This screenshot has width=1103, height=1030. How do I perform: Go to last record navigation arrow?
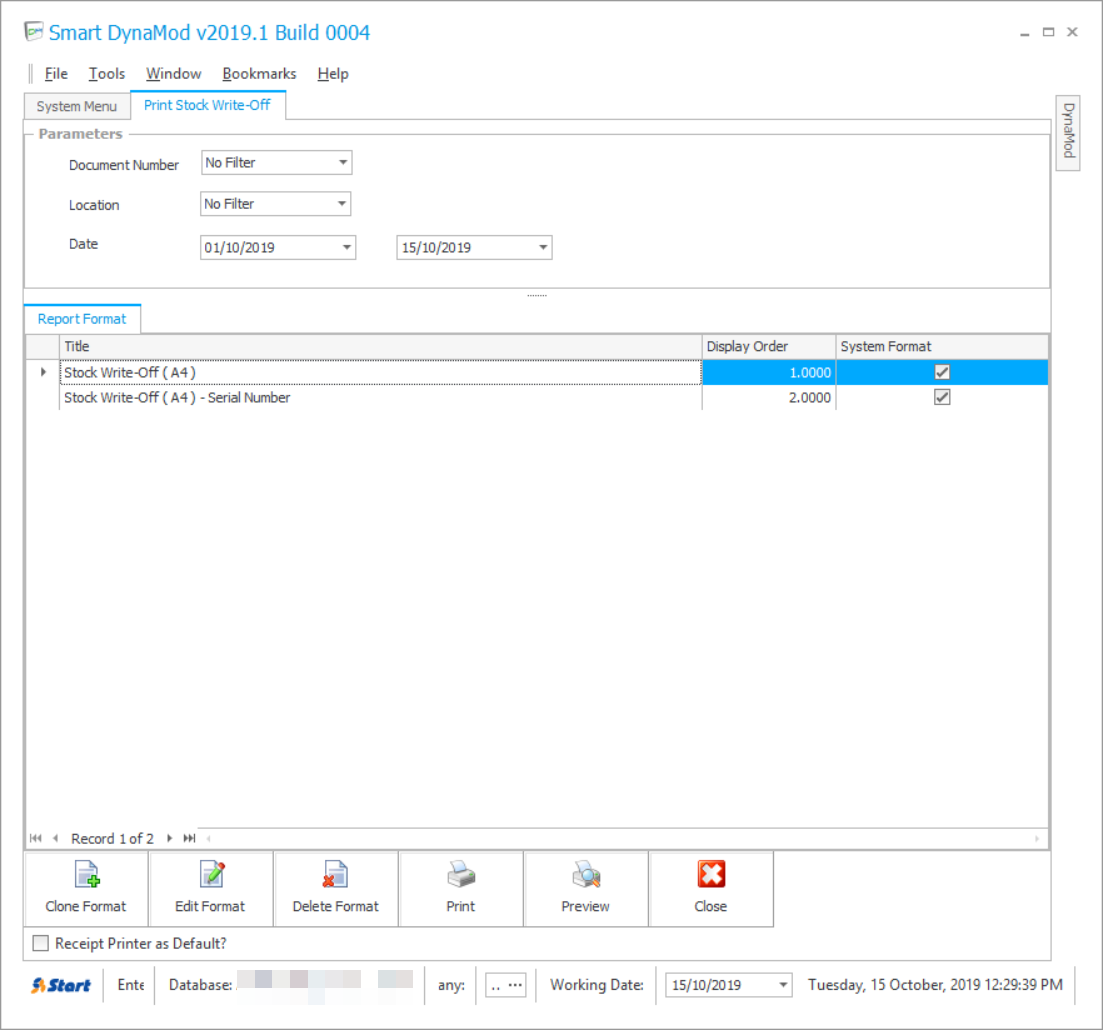pyautogui.click(x=189, y=838)
